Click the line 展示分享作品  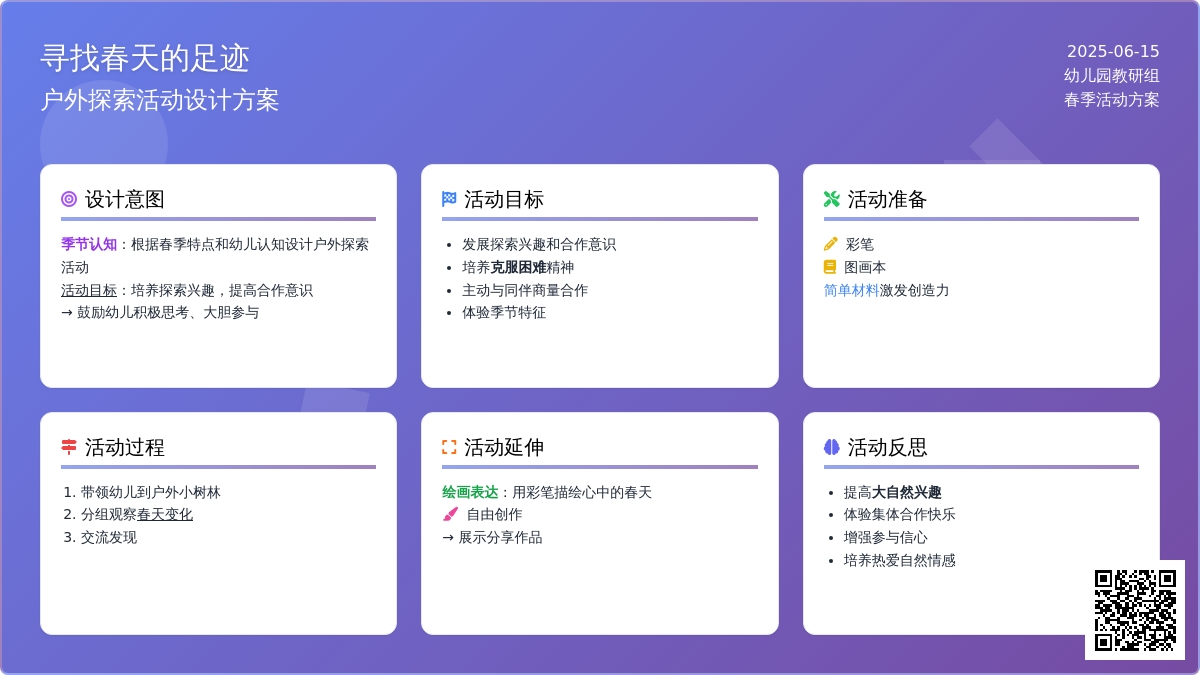pyautogui.click(x=501, y=537)
